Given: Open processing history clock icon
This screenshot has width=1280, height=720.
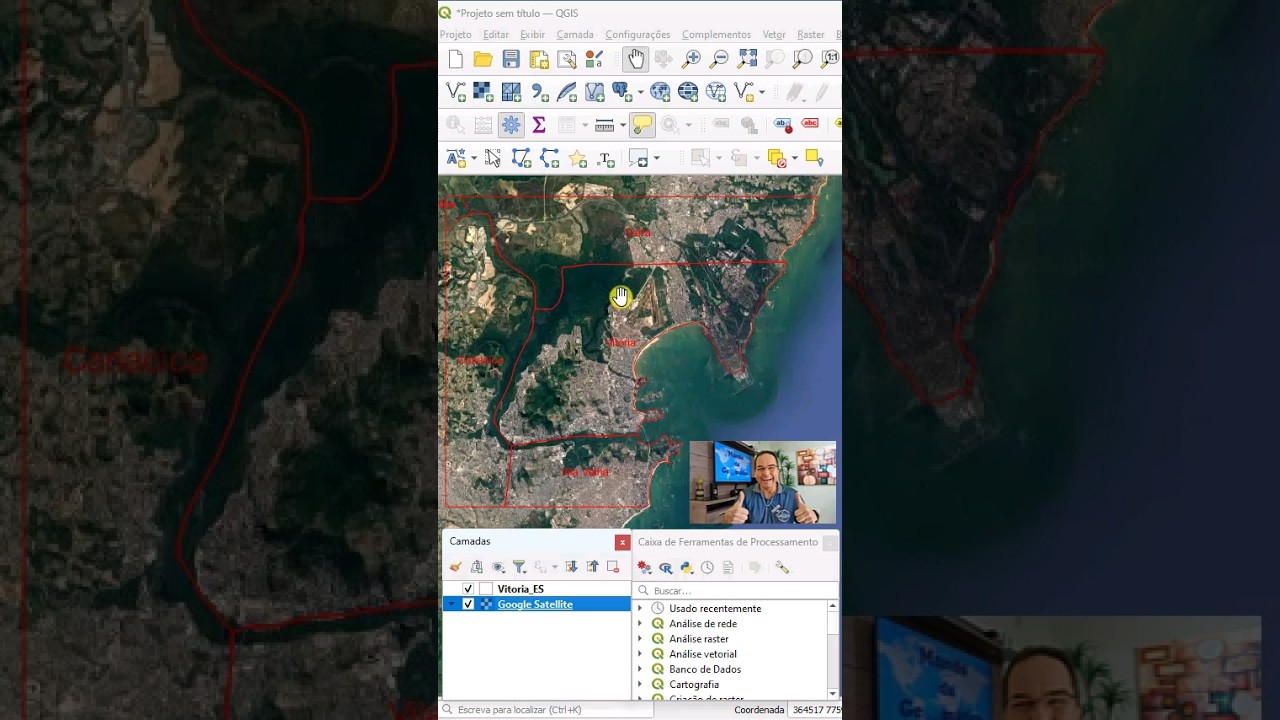Looking at the screenshot, I should pyautogui.click(x=707, y=567).
